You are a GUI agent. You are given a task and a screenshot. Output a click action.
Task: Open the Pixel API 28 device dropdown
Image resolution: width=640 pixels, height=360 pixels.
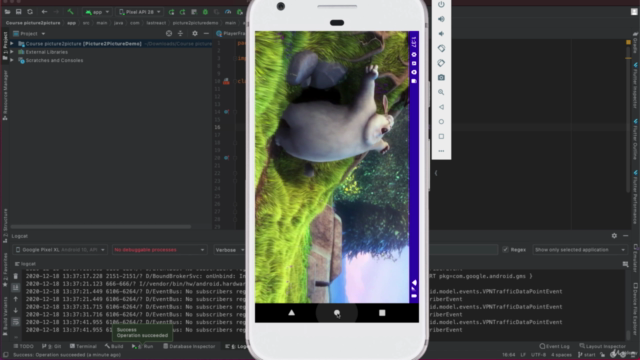(x=140, y=12)
